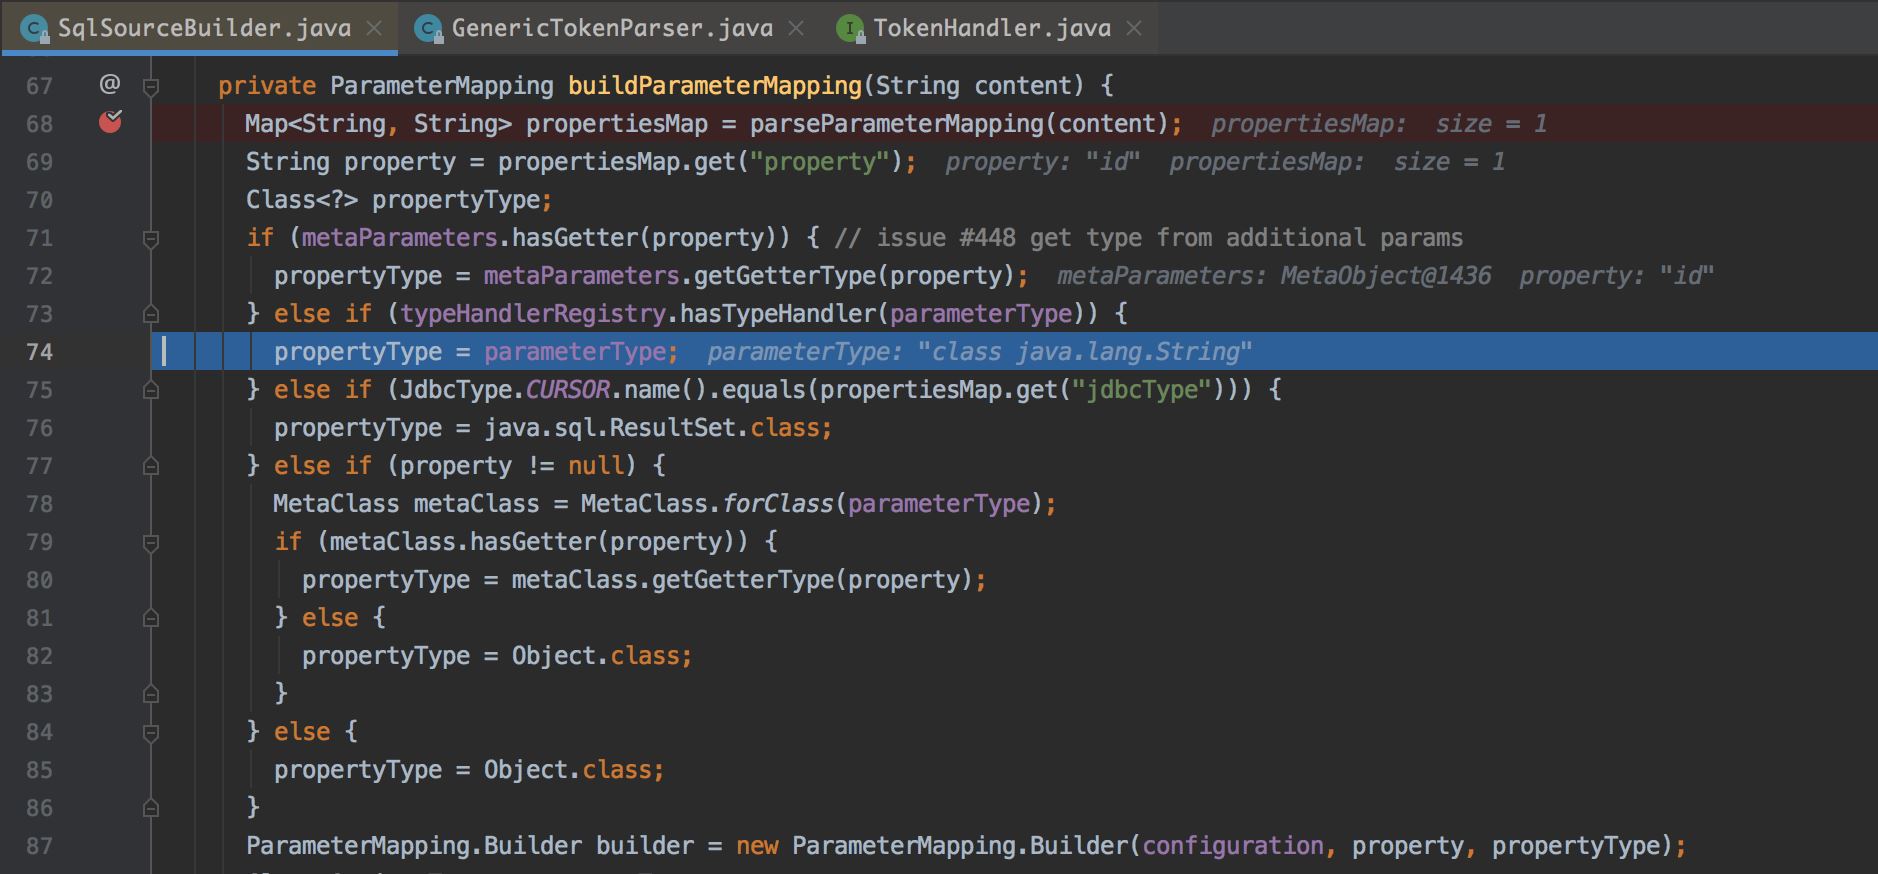
Task: Fold the metaClass.hasGetter if block on line 79
Action: pos(151,543)
